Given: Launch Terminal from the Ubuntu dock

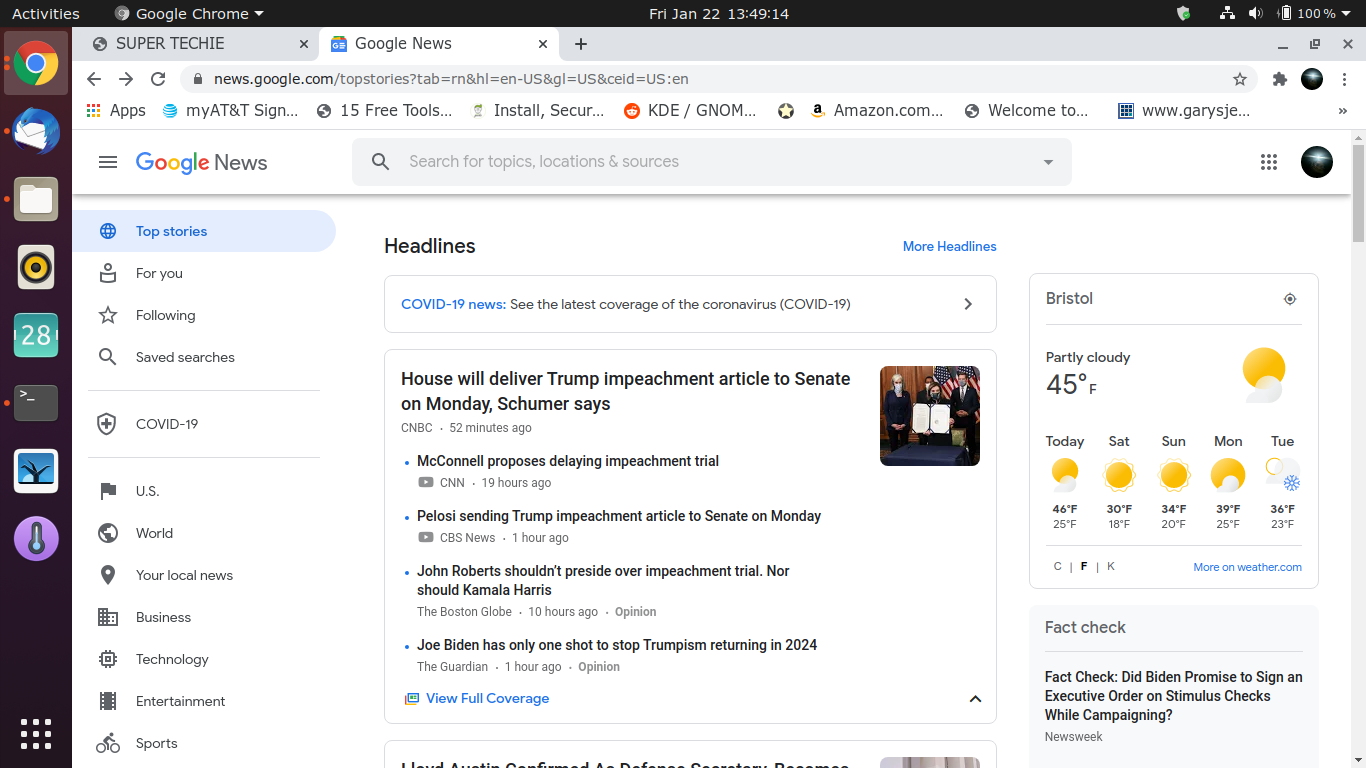Looking at the screenshot, I should tap(36, 403).
